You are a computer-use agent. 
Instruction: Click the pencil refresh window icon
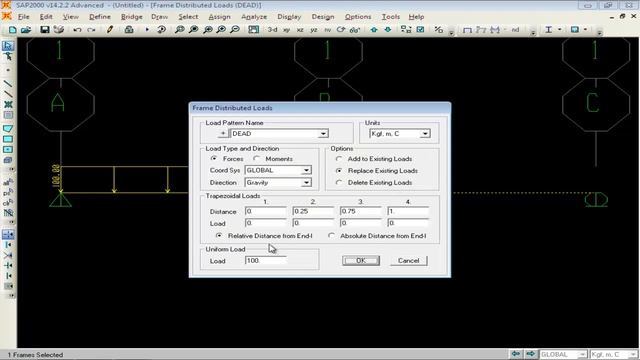(x=110, y=30)
